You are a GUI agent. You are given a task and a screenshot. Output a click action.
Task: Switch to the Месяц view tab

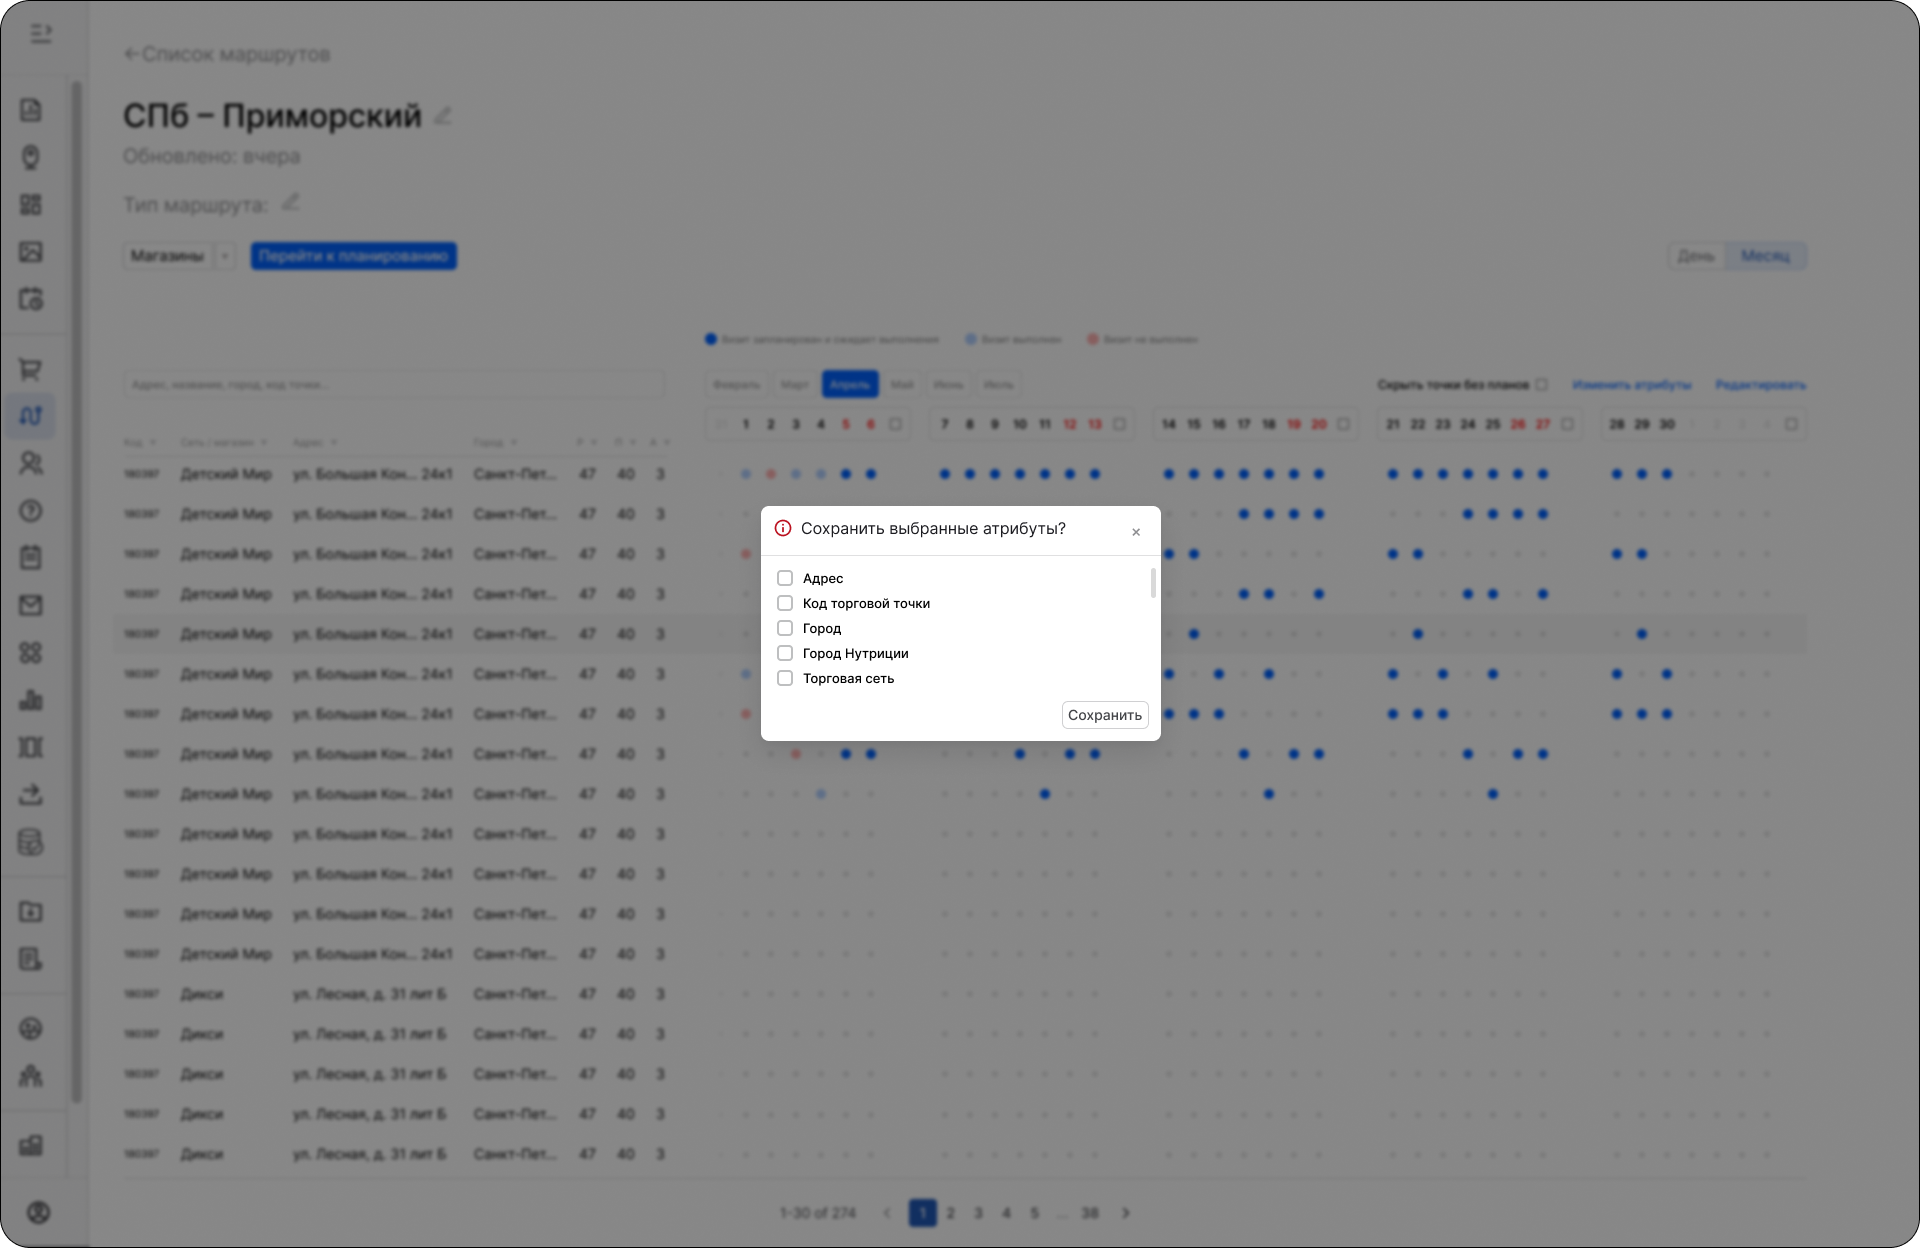point(1765,256)
